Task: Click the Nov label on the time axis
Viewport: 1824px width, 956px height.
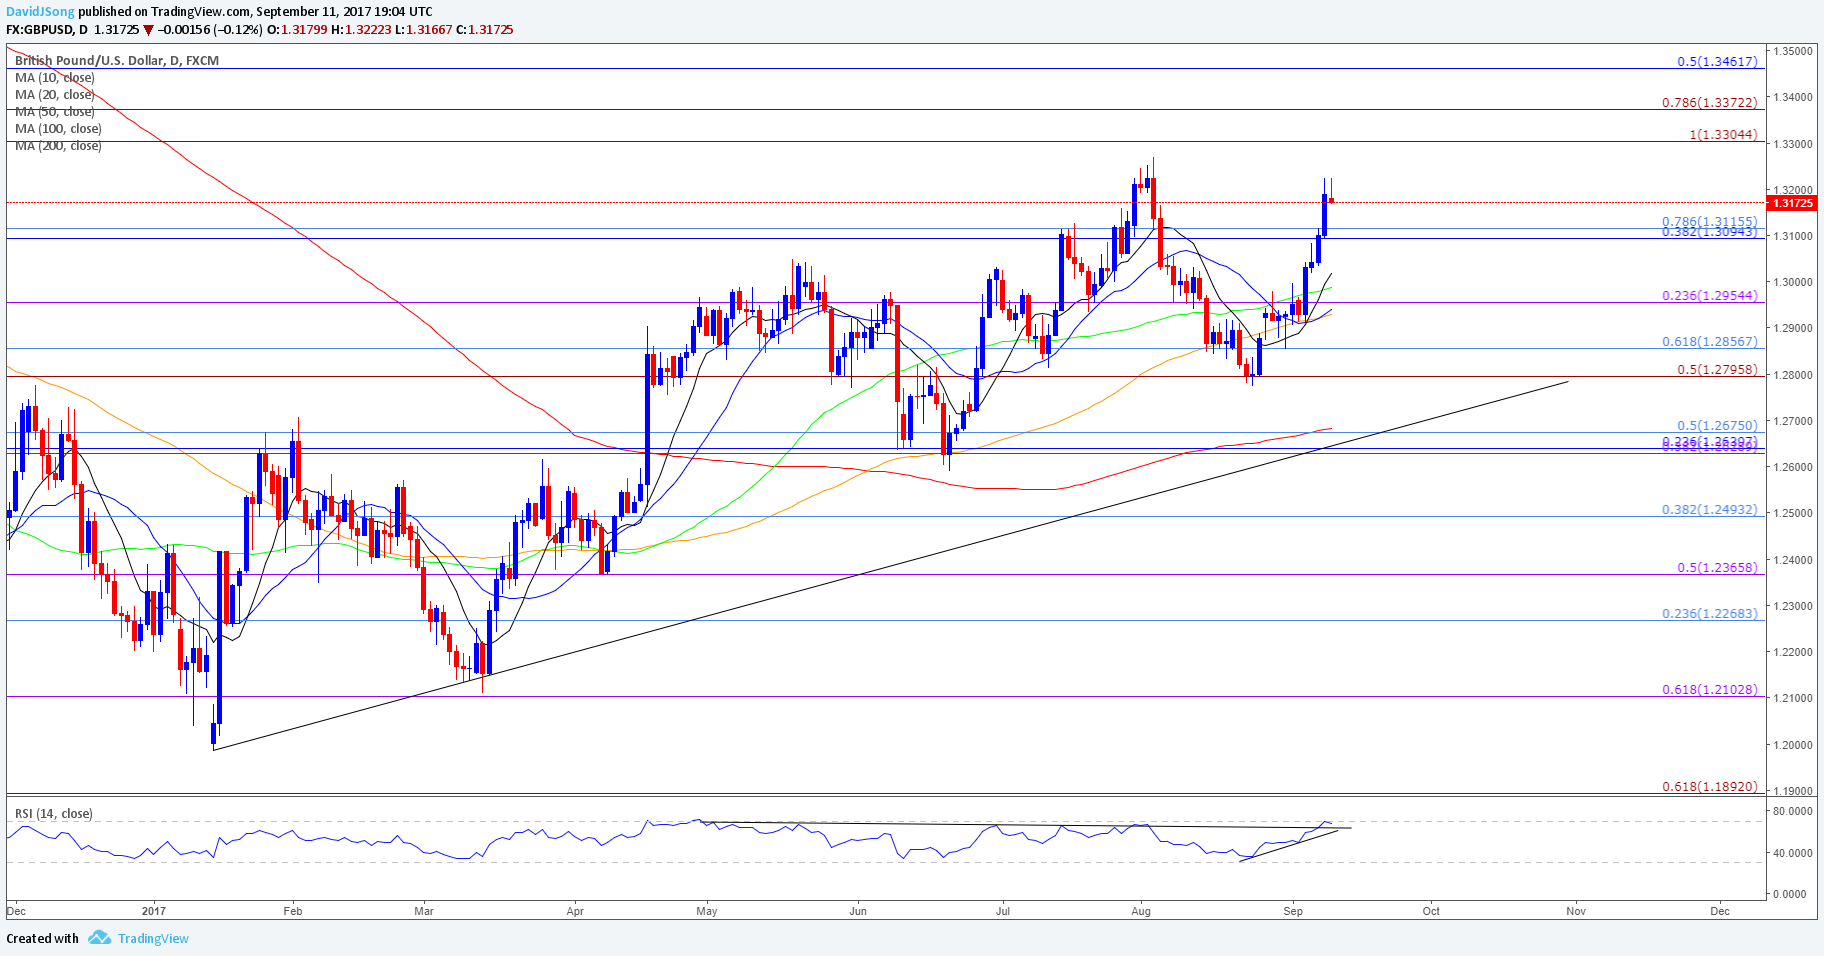Action: (1576, 911)
